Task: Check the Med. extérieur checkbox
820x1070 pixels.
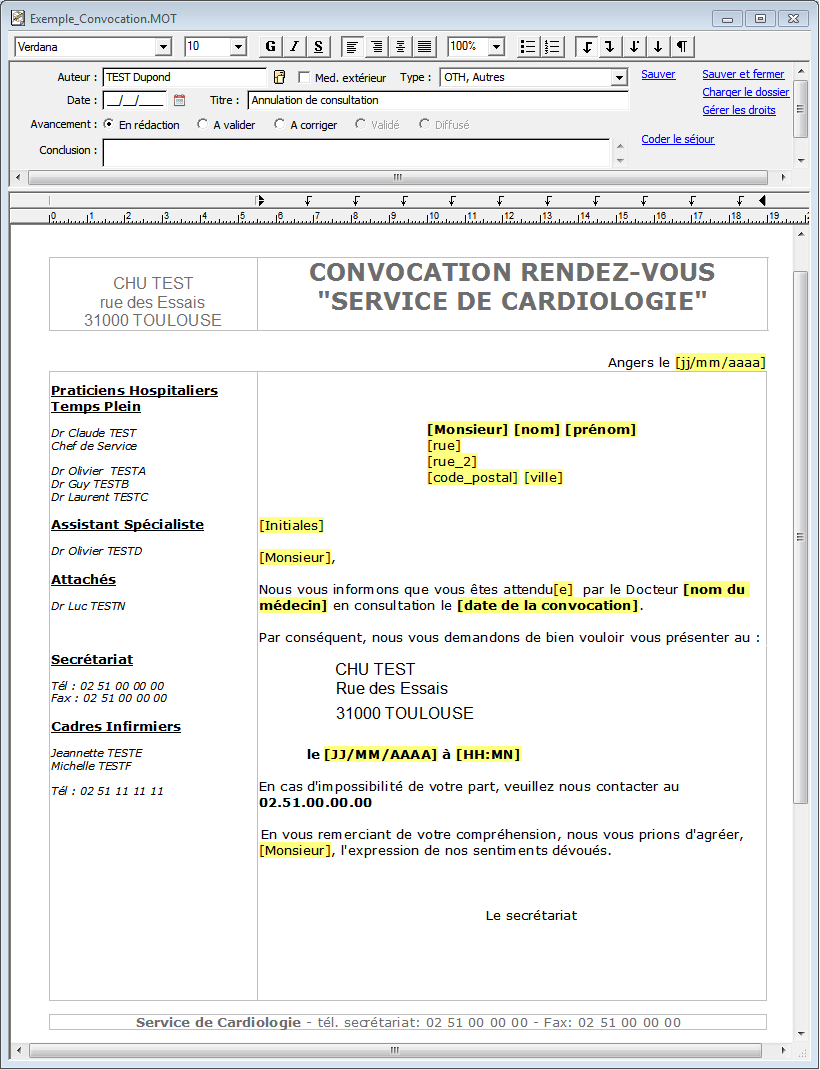Action: coord(304,78)
